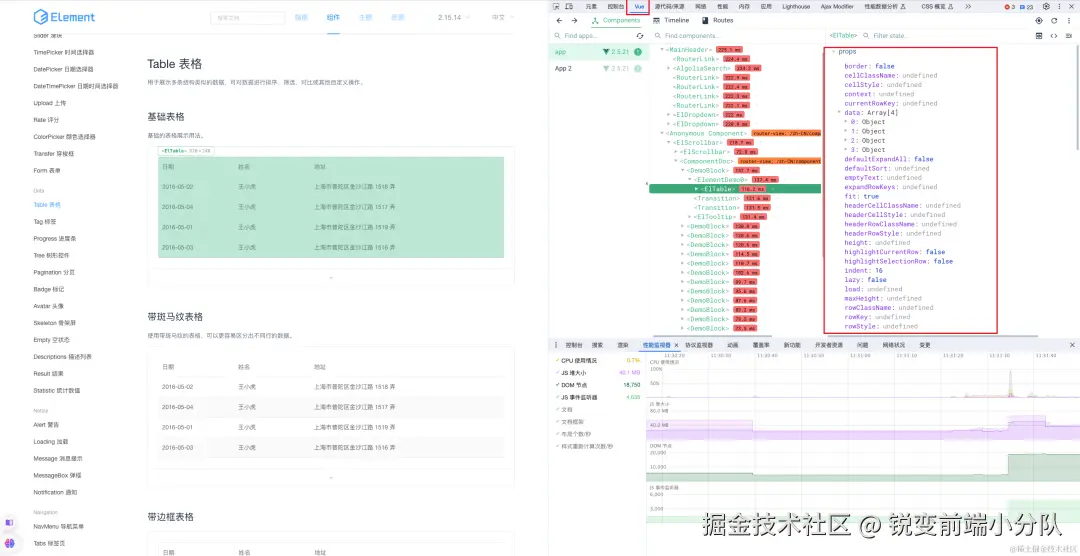Click the open-in-editor icon in state pane
1080x556 pixels.
[x=1068, y=36]
